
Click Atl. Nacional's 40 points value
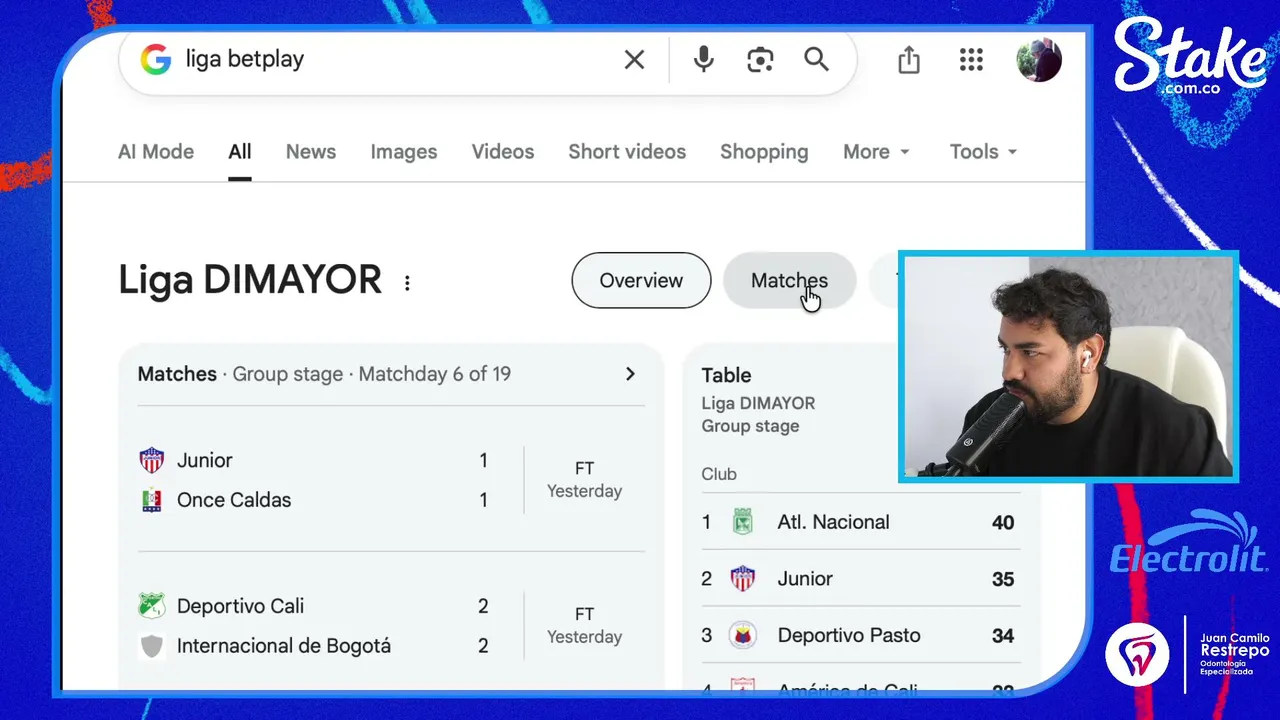click(x=1003, y=522)
